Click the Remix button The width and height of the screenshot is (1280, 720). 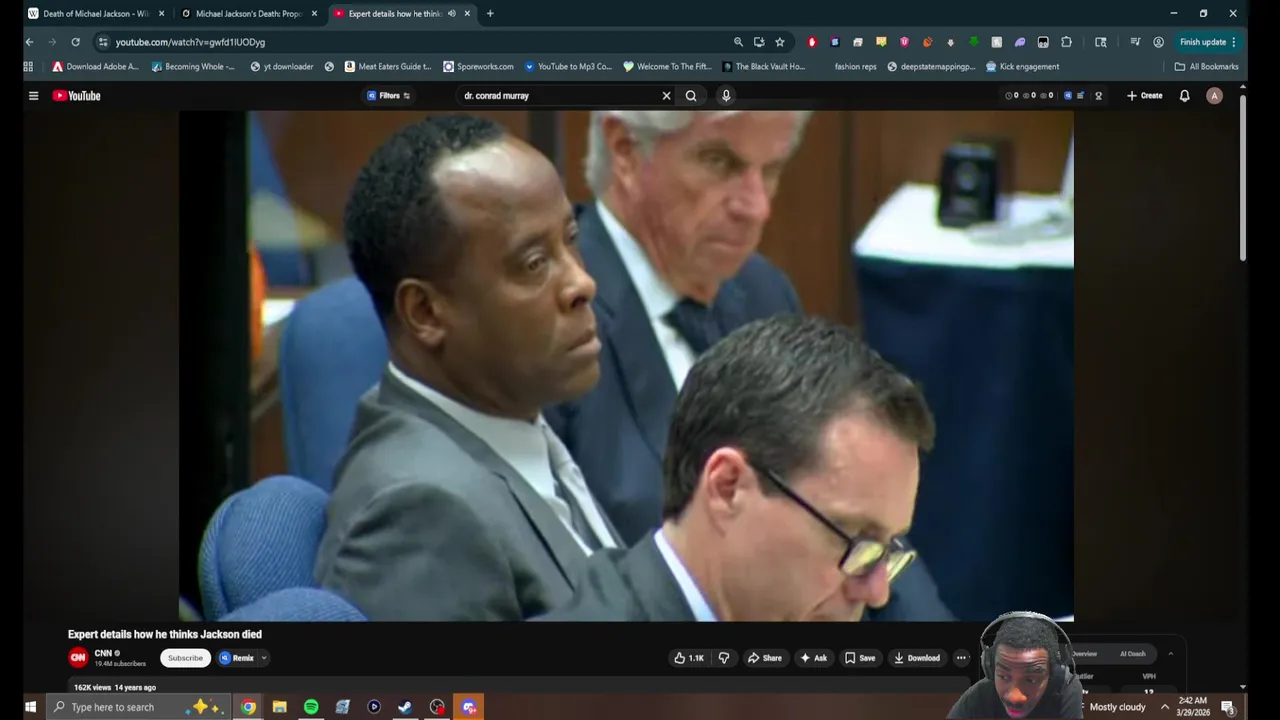[237, 658]
